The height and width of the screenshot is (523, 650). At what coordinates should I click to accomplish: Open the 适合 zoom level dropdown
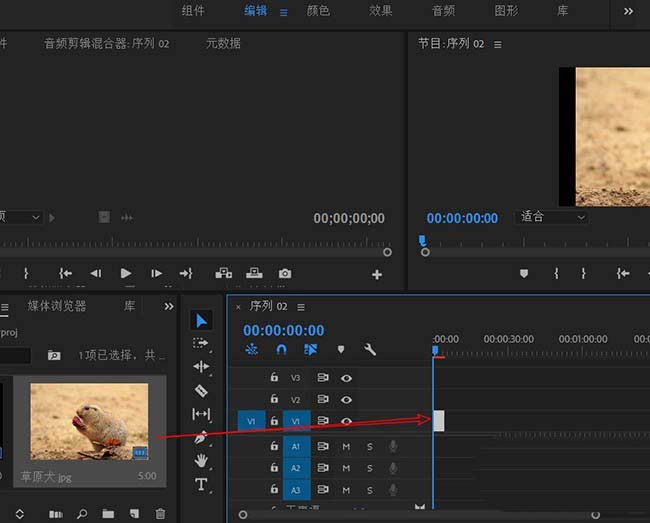click(x=553, y=217)
